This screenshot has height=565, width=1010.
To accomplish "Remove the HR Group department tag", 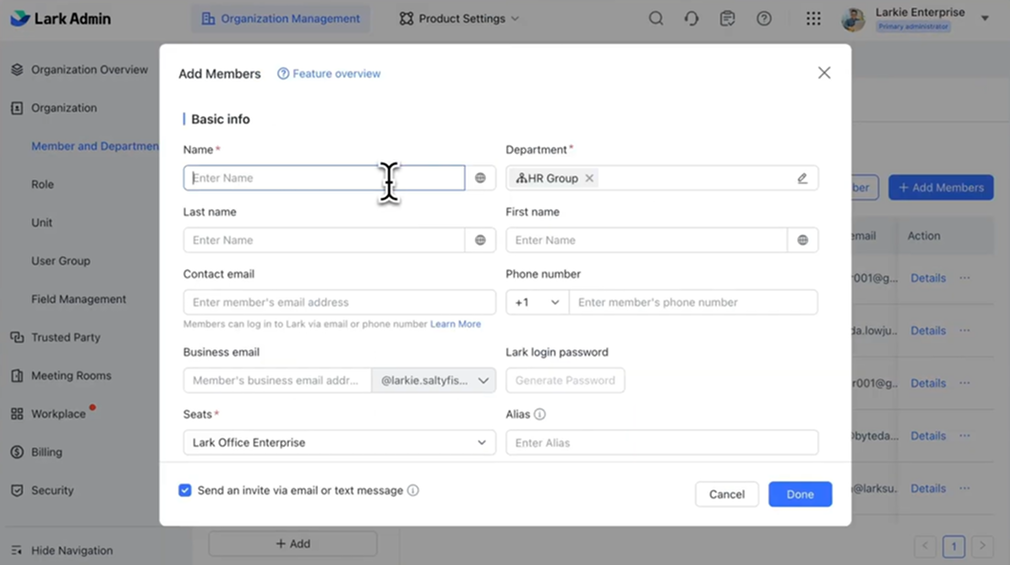I will point(589,178).
